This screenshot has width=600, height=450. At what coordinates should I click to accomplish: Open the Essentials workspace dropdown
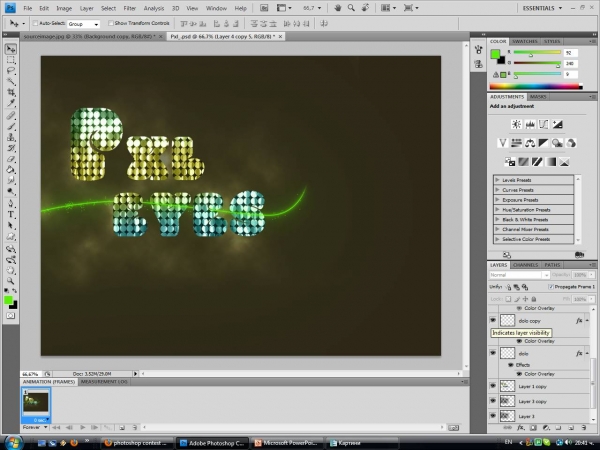tap(542, 8)
